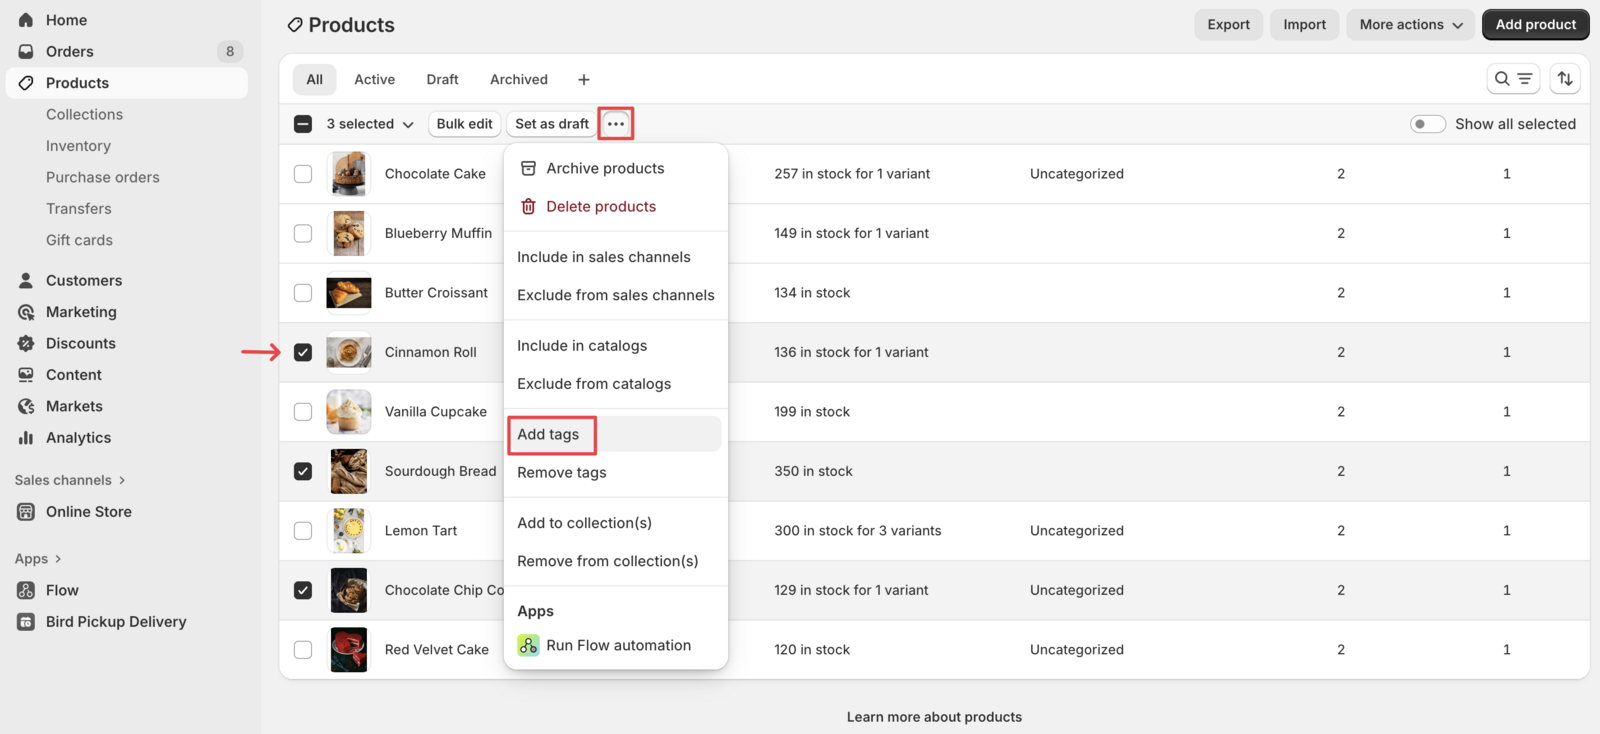Check the Butter Croissant checkbox
The image size is (1600, 734).
(x=303, y=293)
